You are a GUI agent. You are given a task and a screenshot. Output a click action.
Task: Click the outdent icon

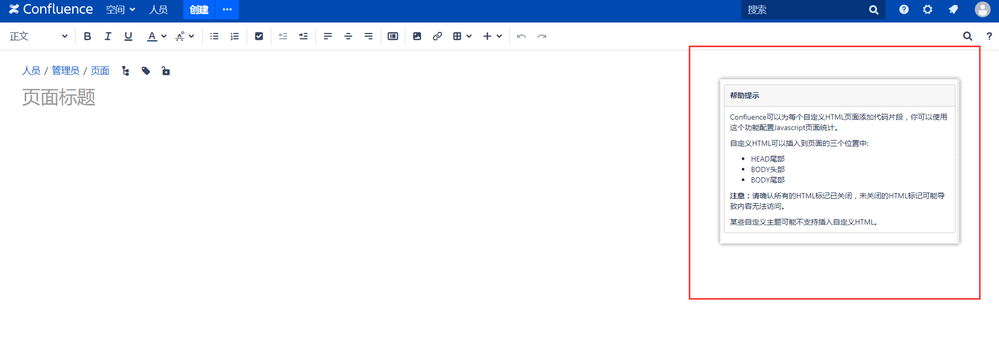tap(283, 36)
